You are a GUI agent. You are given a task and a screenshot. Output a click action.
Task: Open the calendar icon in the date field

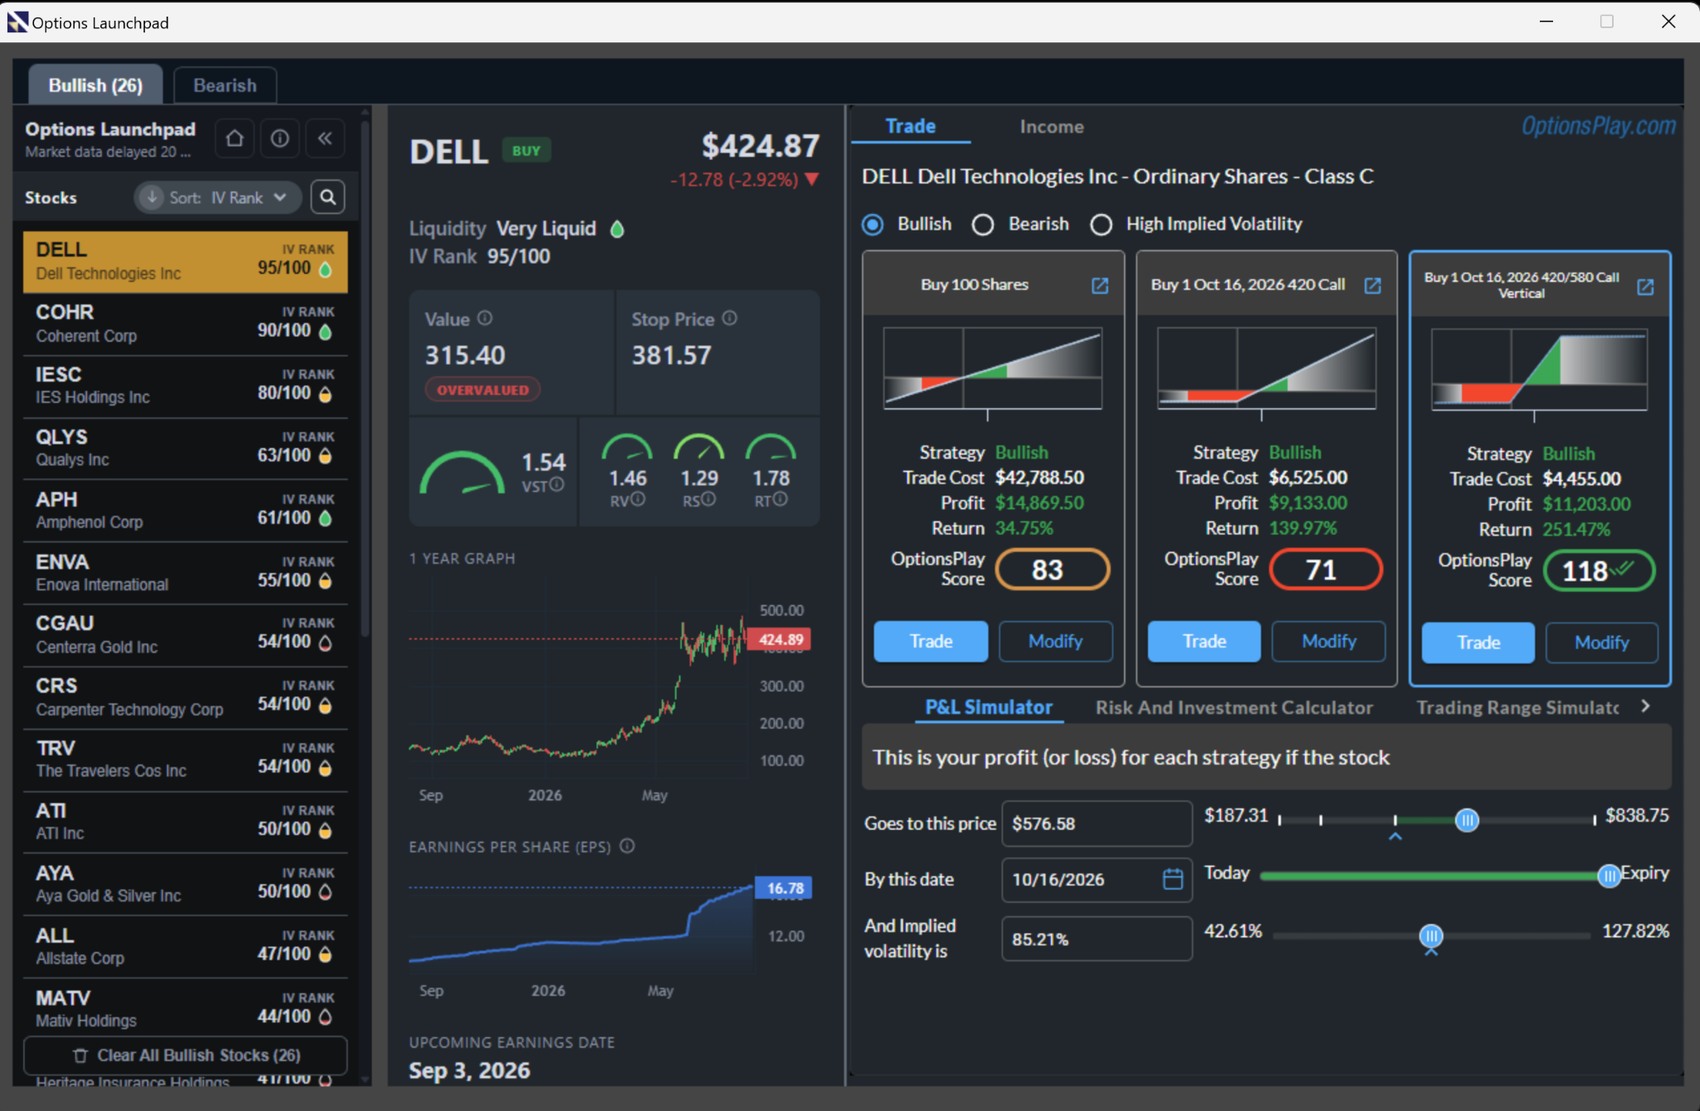[1173, 879]
